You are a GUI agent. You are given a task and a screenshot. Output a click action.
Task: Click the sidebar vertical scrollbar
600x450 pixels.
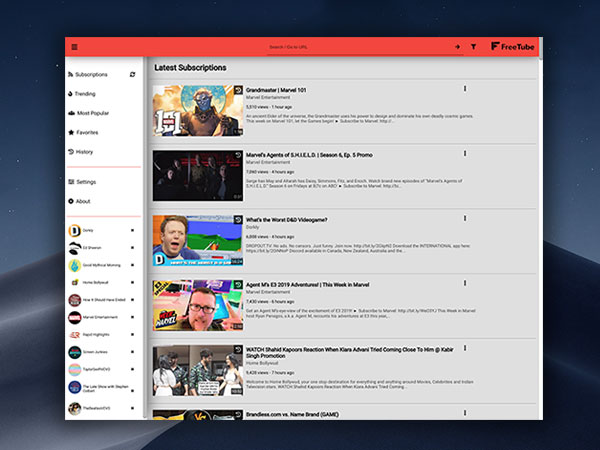pos(145,237)
